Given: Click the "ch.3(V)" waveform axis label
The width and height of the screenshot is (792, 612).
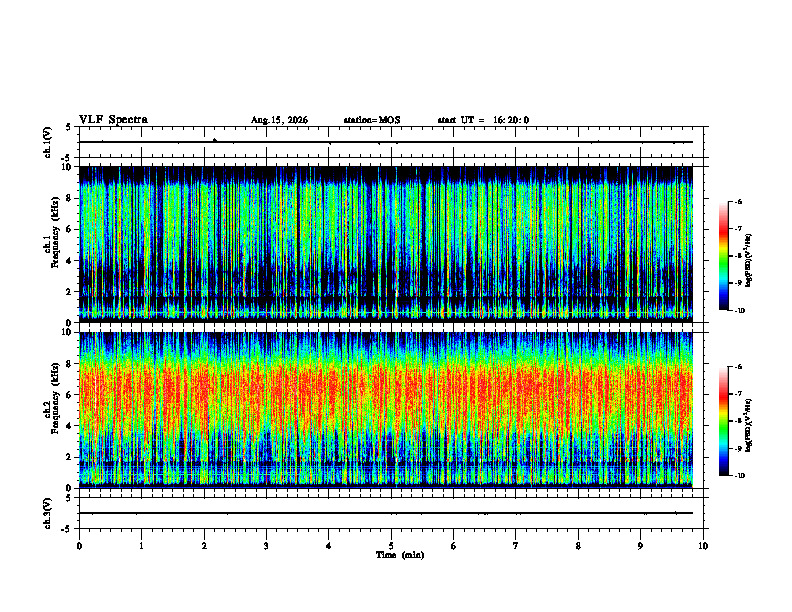Looking at the screenshot, I should (48, 513).
